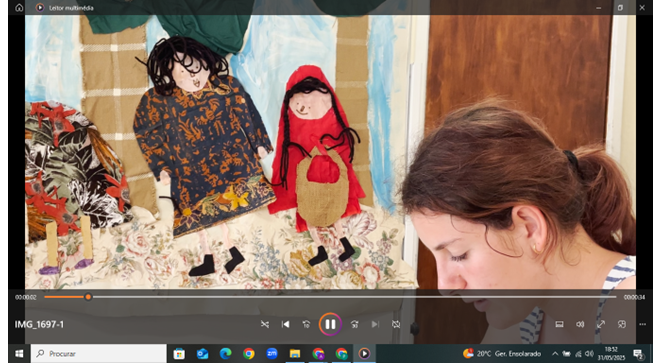
Task: Open the subtitles and audio options
Action: [559, 324]
